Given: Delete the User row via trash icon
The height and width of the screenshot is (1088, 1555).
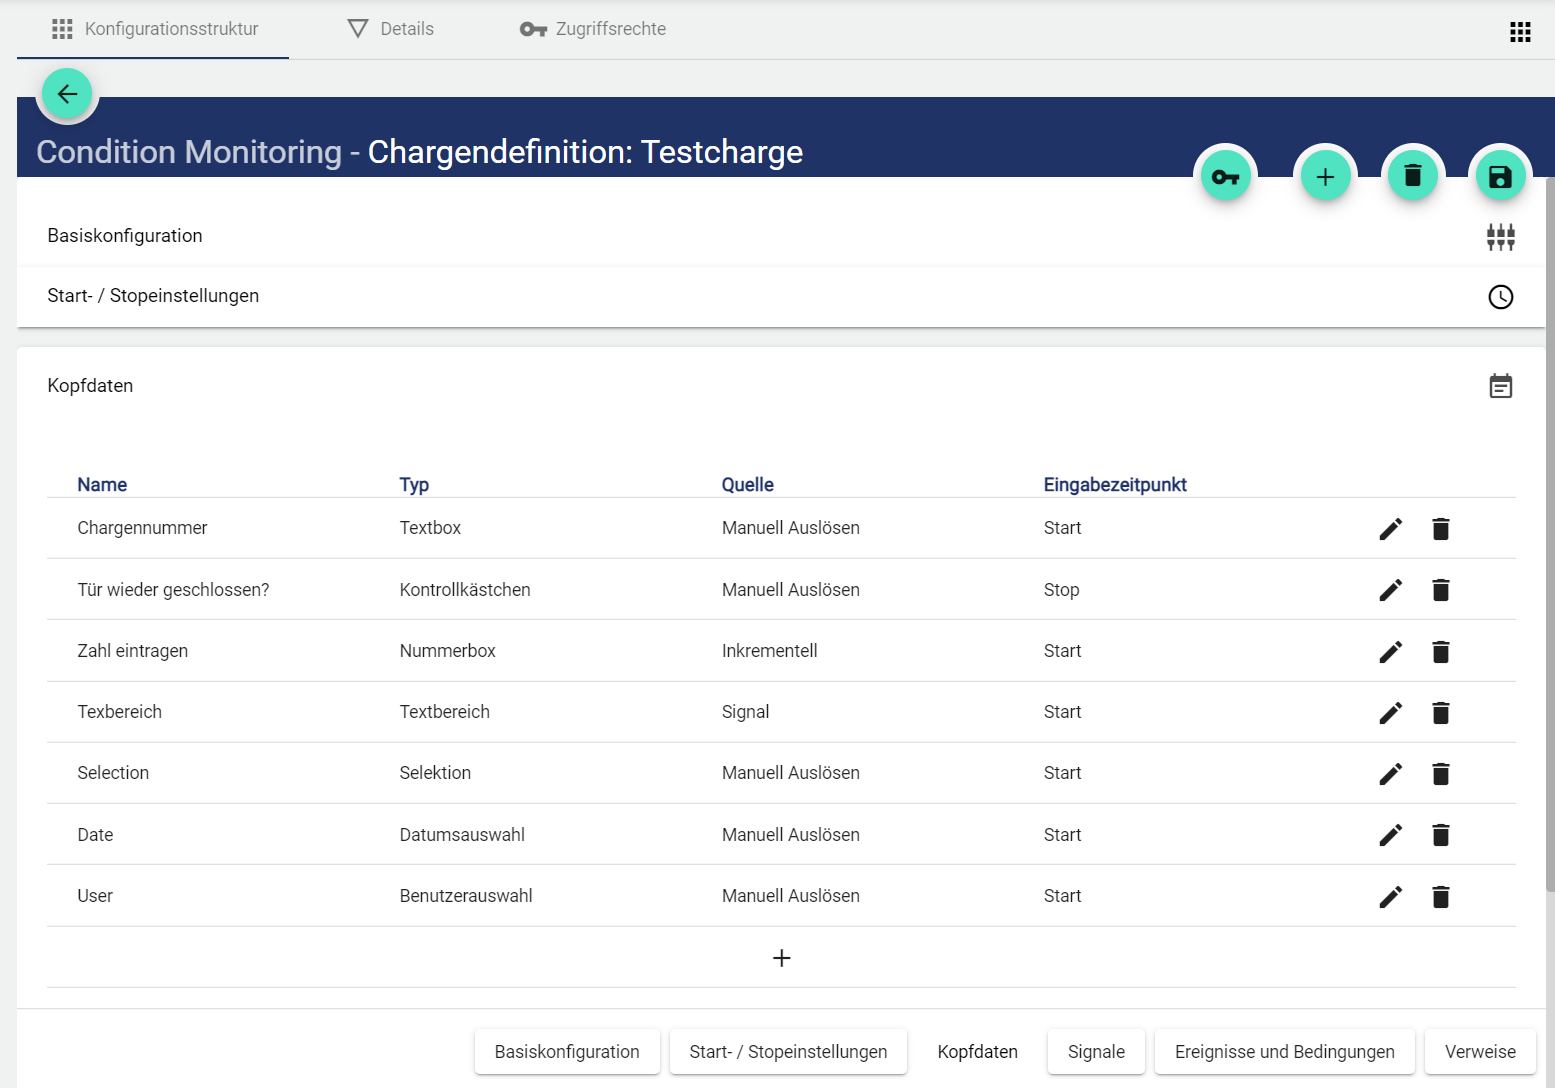Looking at the screenshot, I should click(x=1440, y=897).
